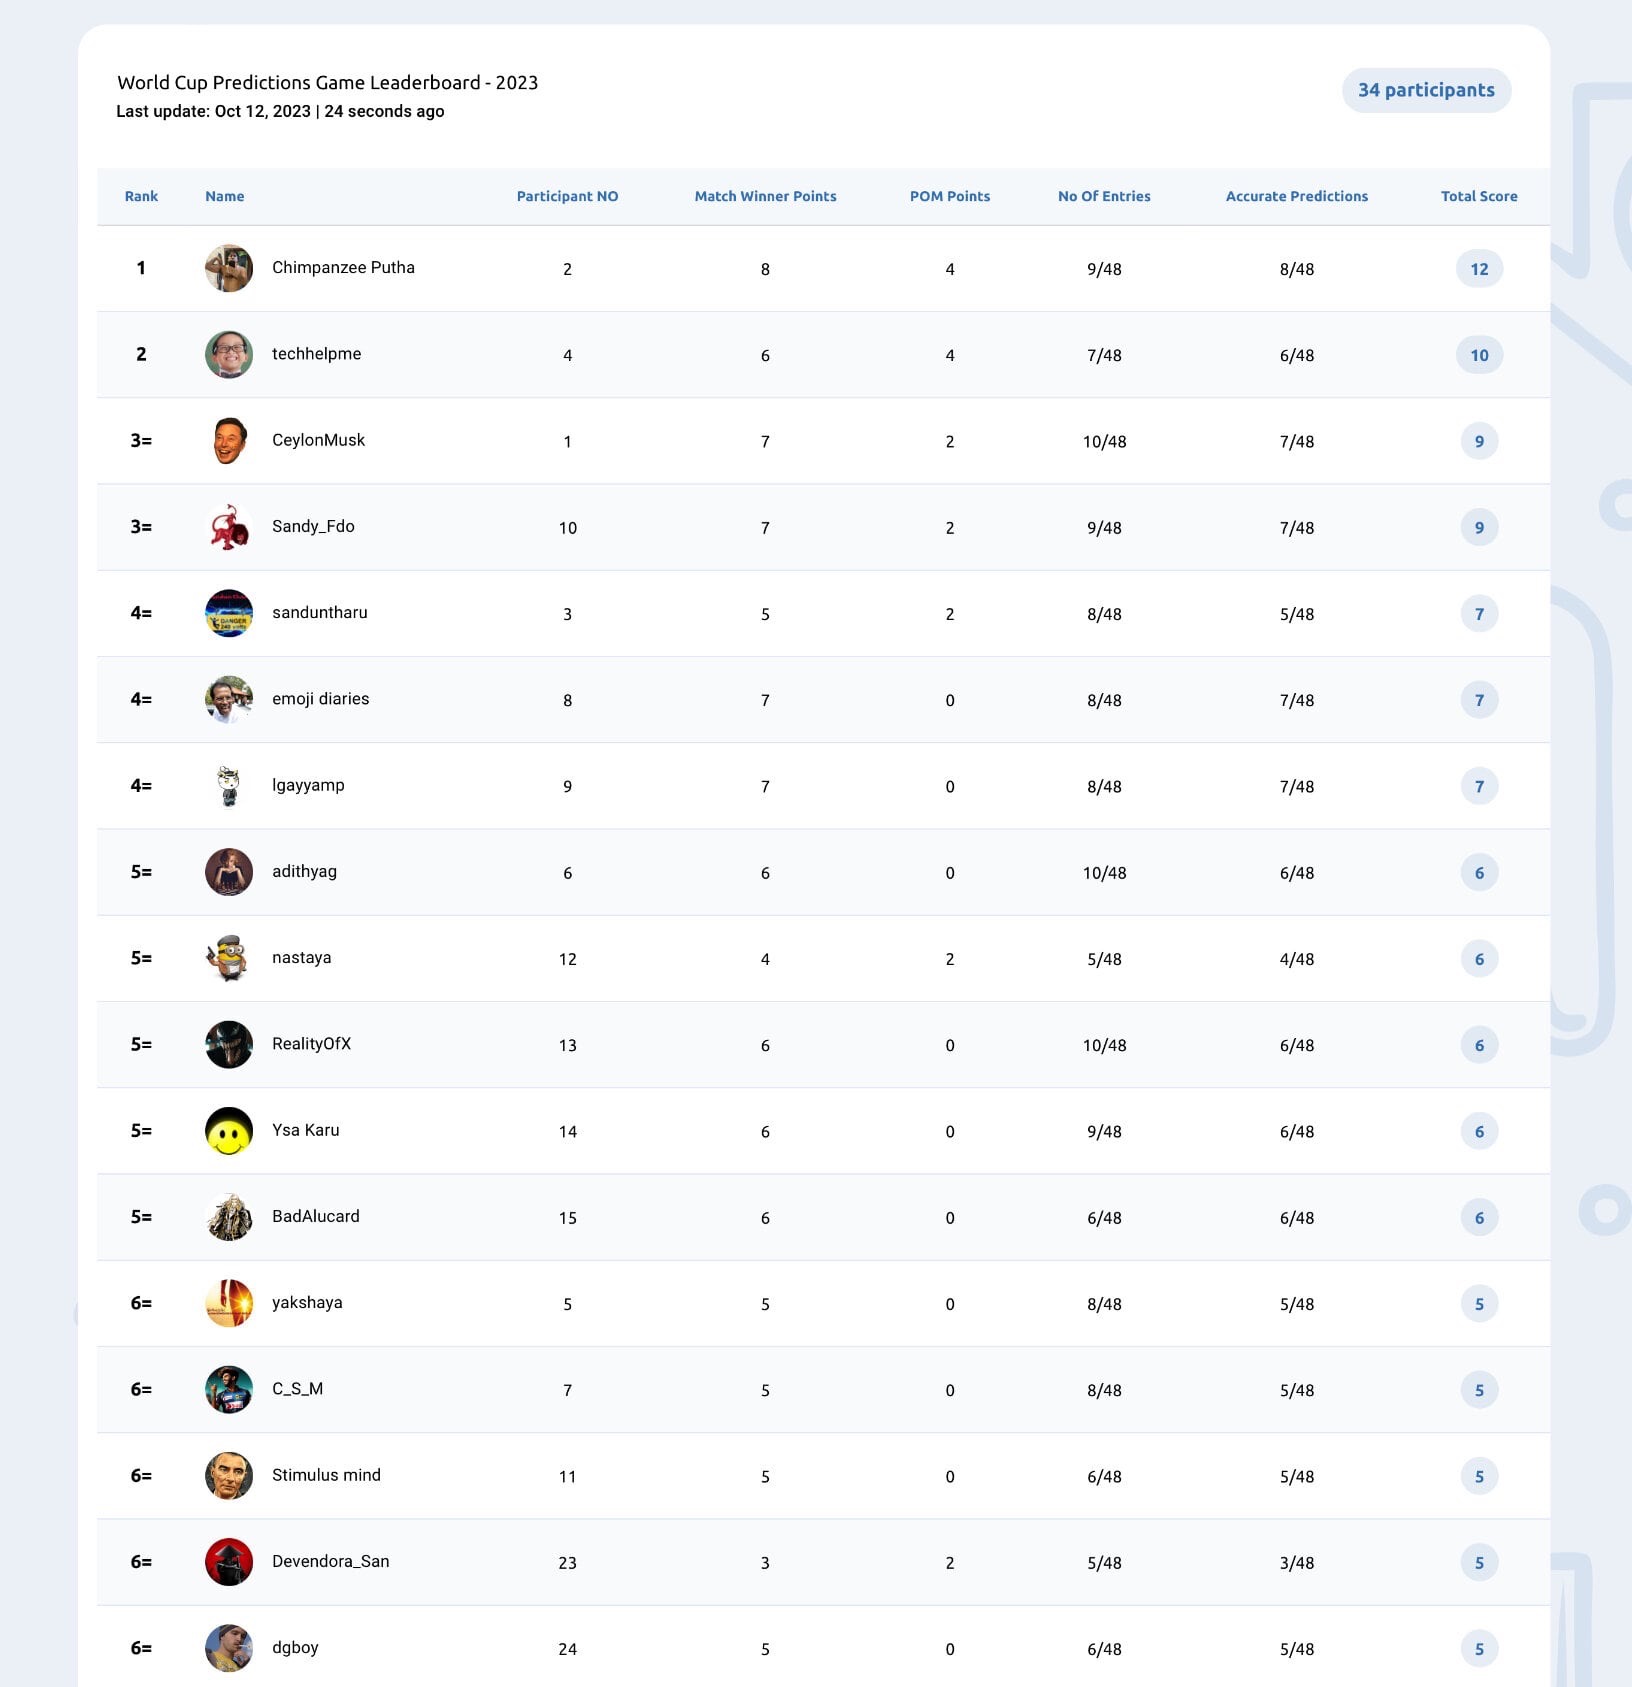This screenshot has width=1632, height=1687.
Task: Open the Stimulus mind name link
Action: click(x=326, y=1475)
